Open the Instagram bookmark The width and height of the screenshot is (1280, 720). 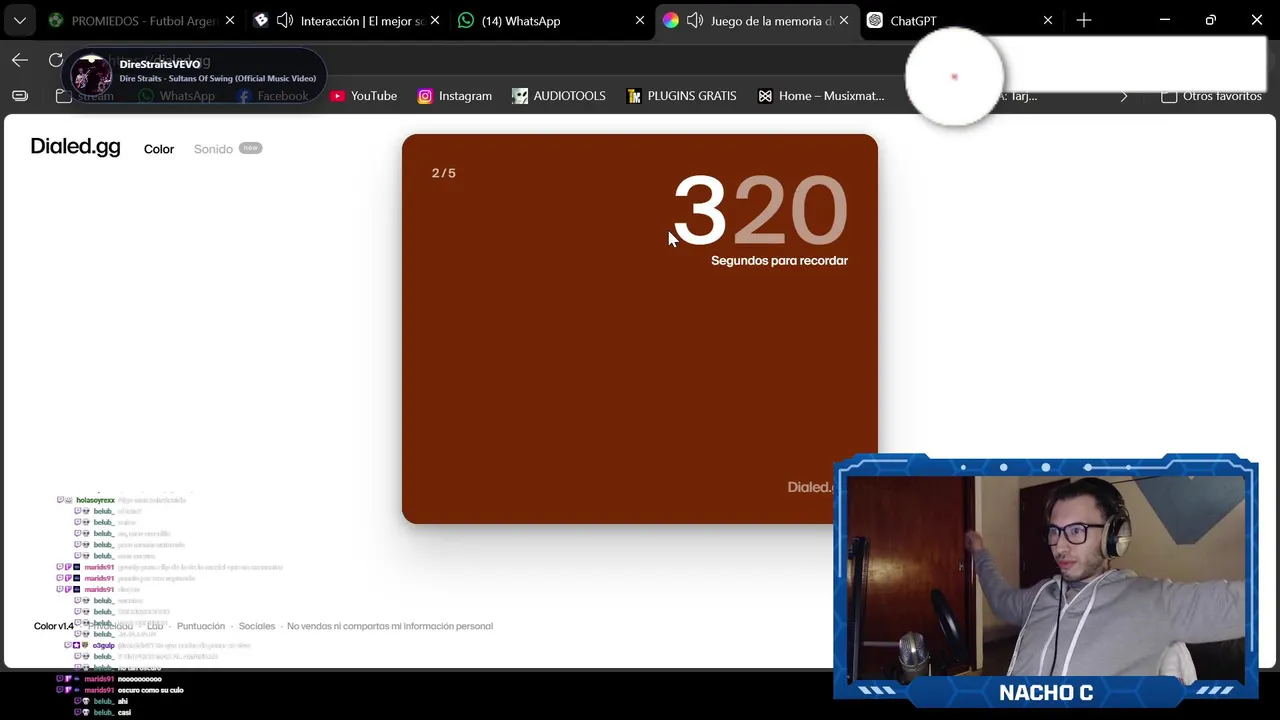[455, 96]
